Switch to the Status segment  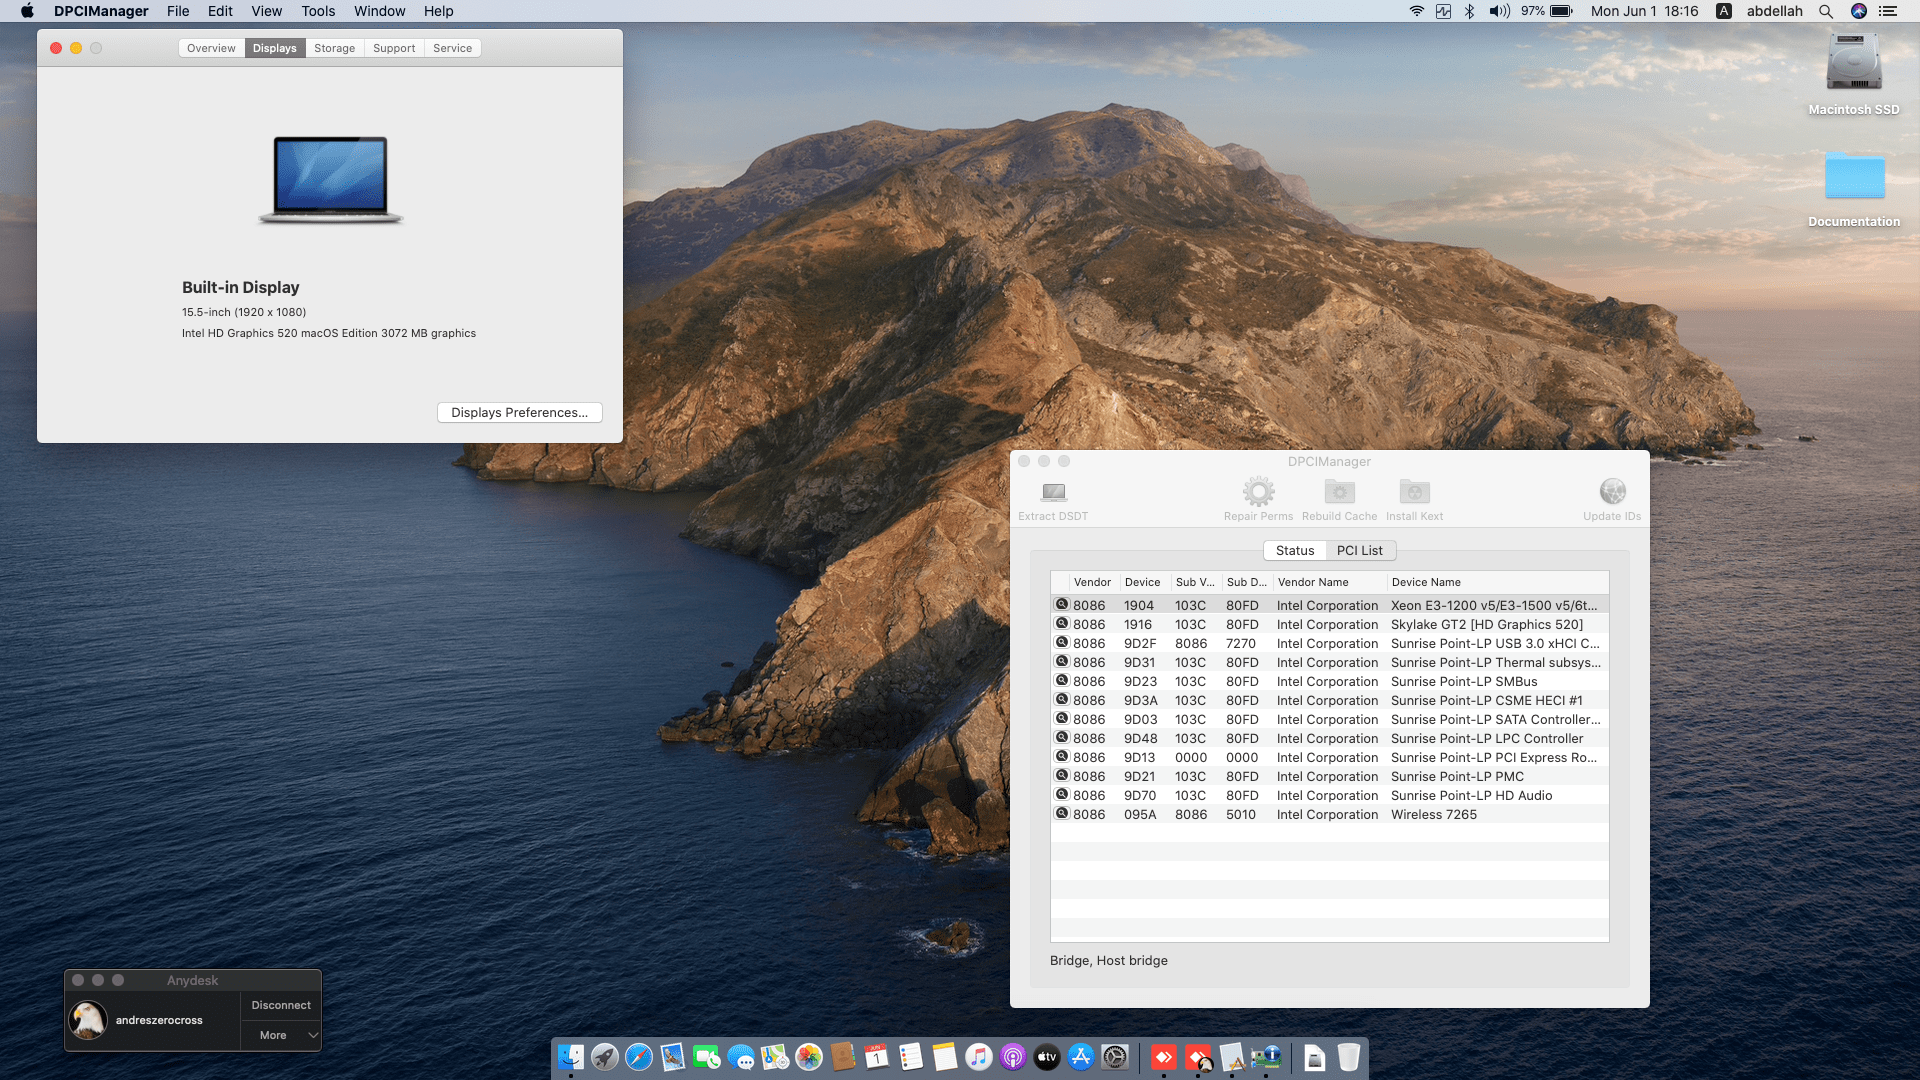click(x=1295, y=551)
